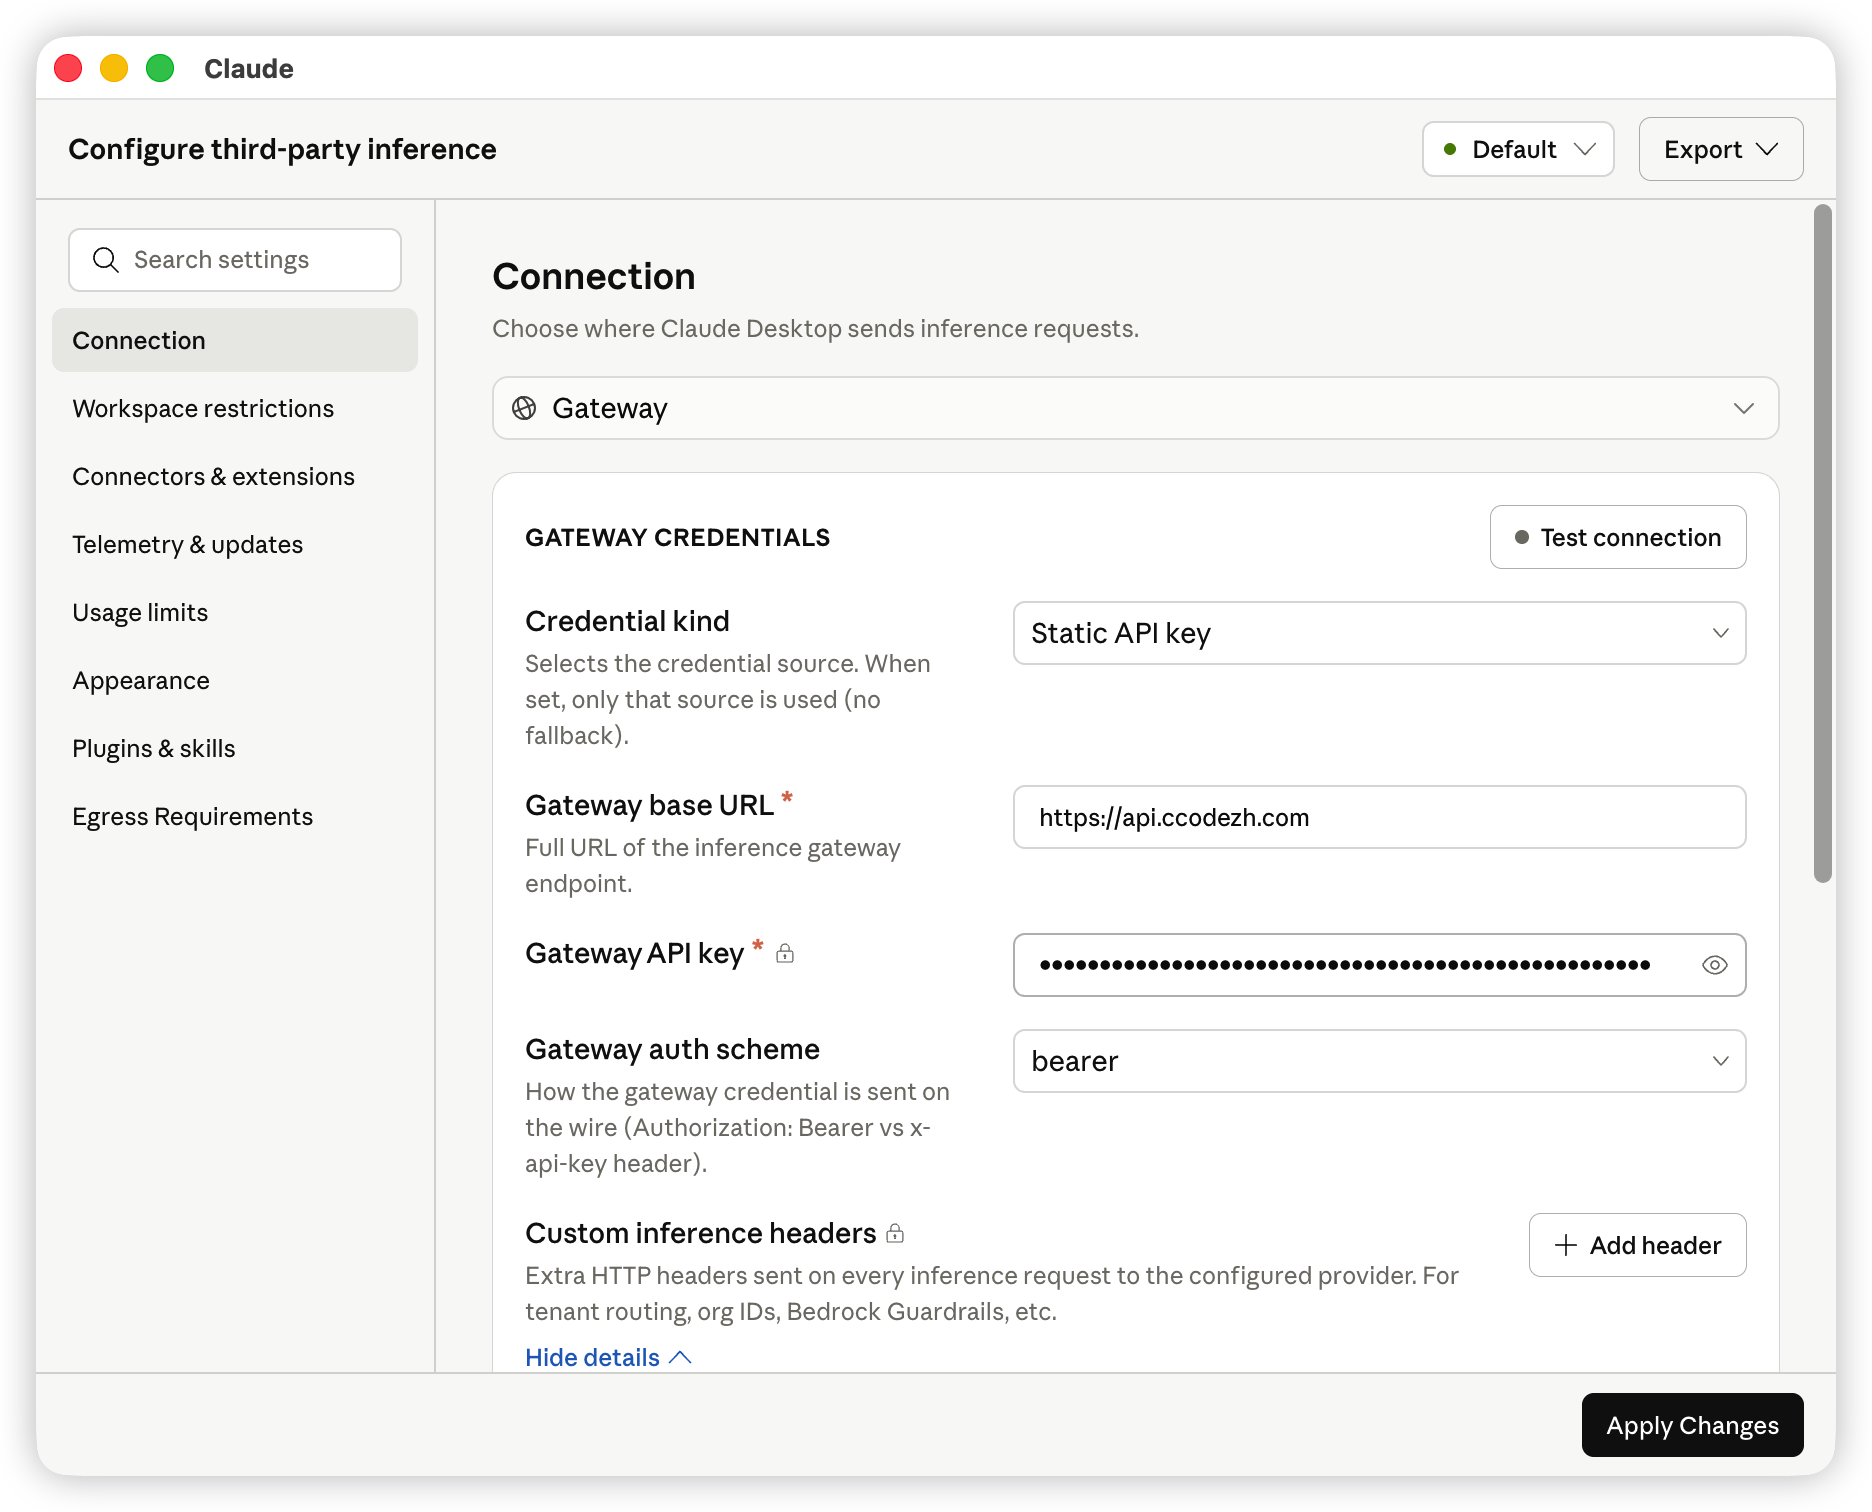
Task: Click the Gateway auth scheme label
Action: point(673,1049)
